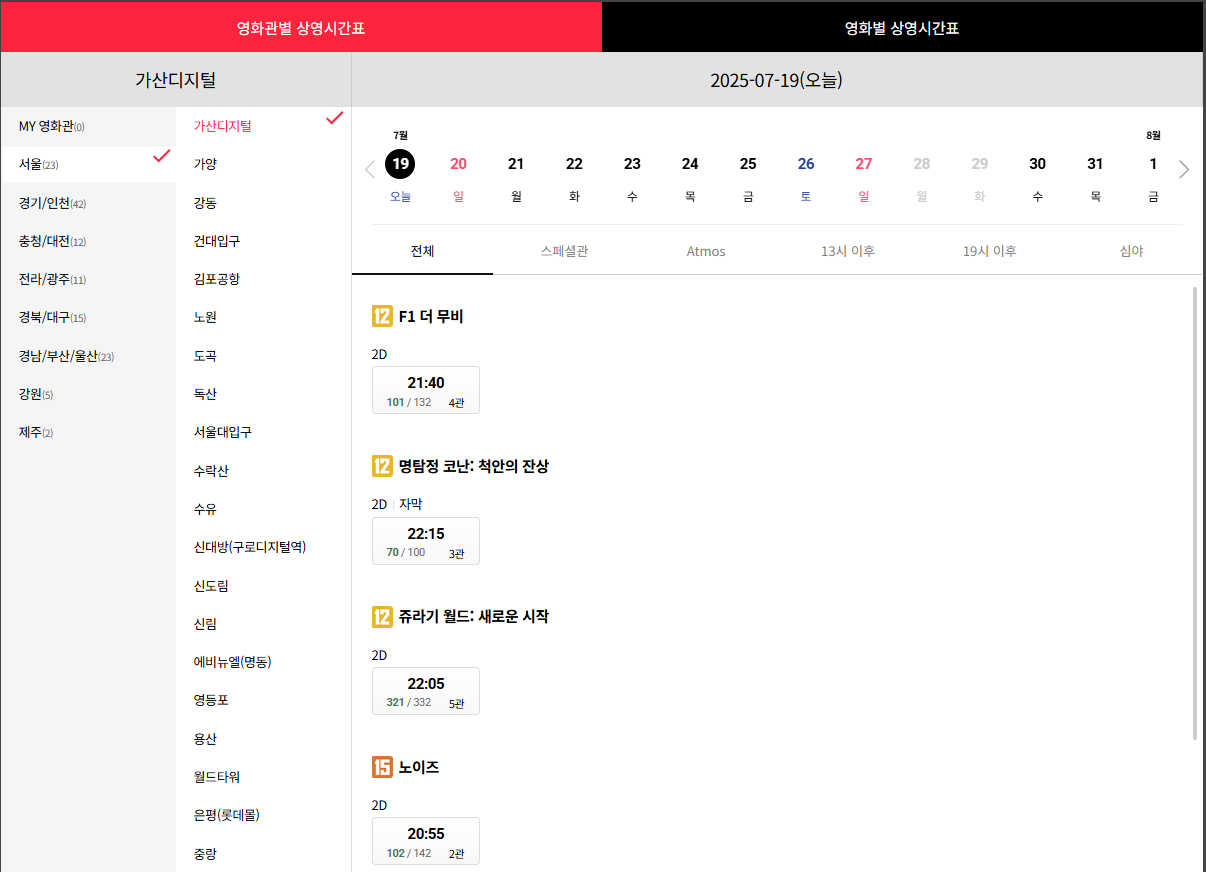The width and height of the screenshot is (1206, 872).
Task: Choose Monday date 21
Action: tap(516, 164)
